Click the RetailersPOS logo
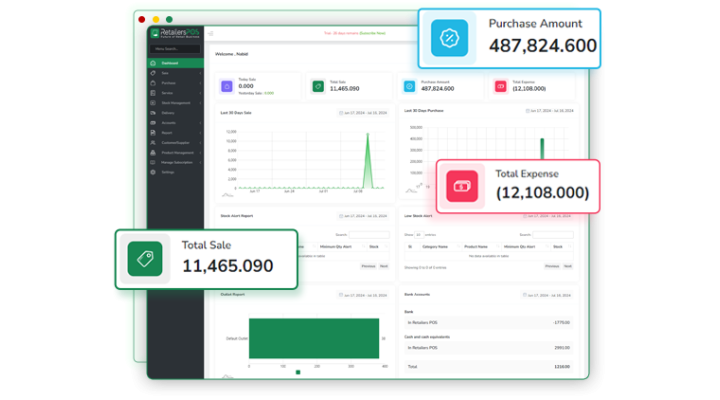The height and width of the screenshot is (400, 720). [x=175, y=33]
